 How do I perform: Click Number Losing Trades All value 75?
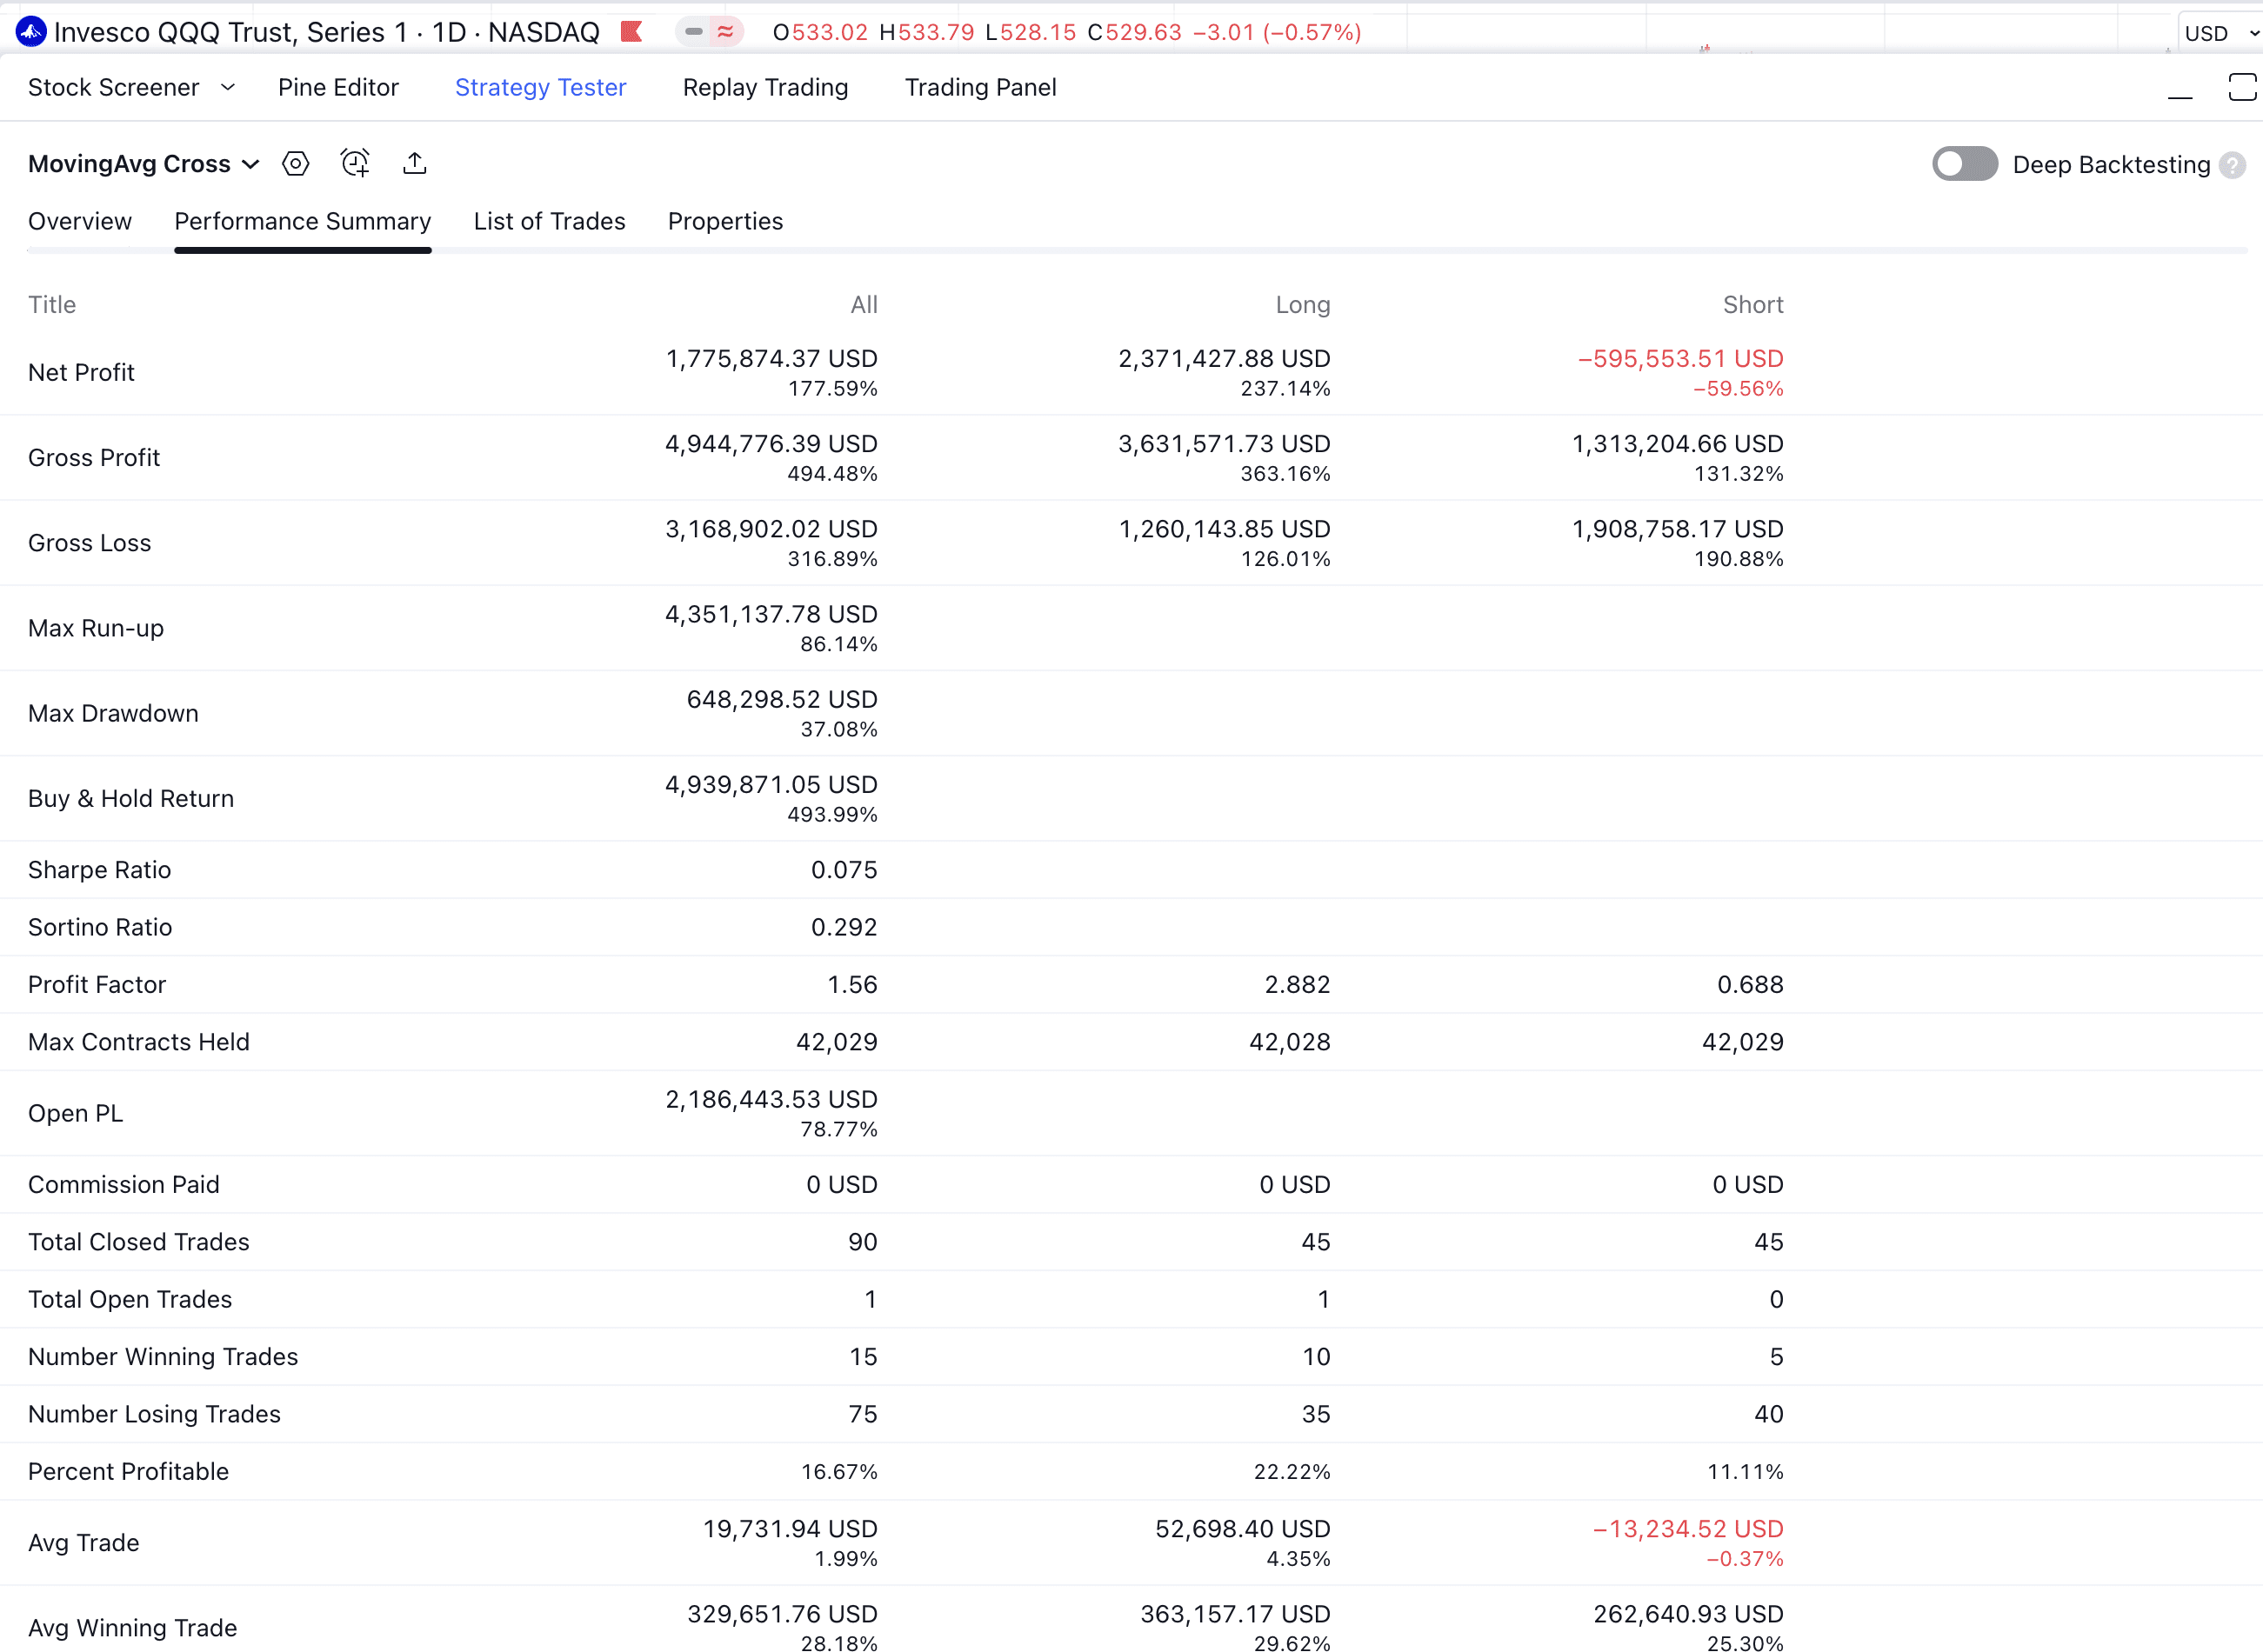[862, 1415]
